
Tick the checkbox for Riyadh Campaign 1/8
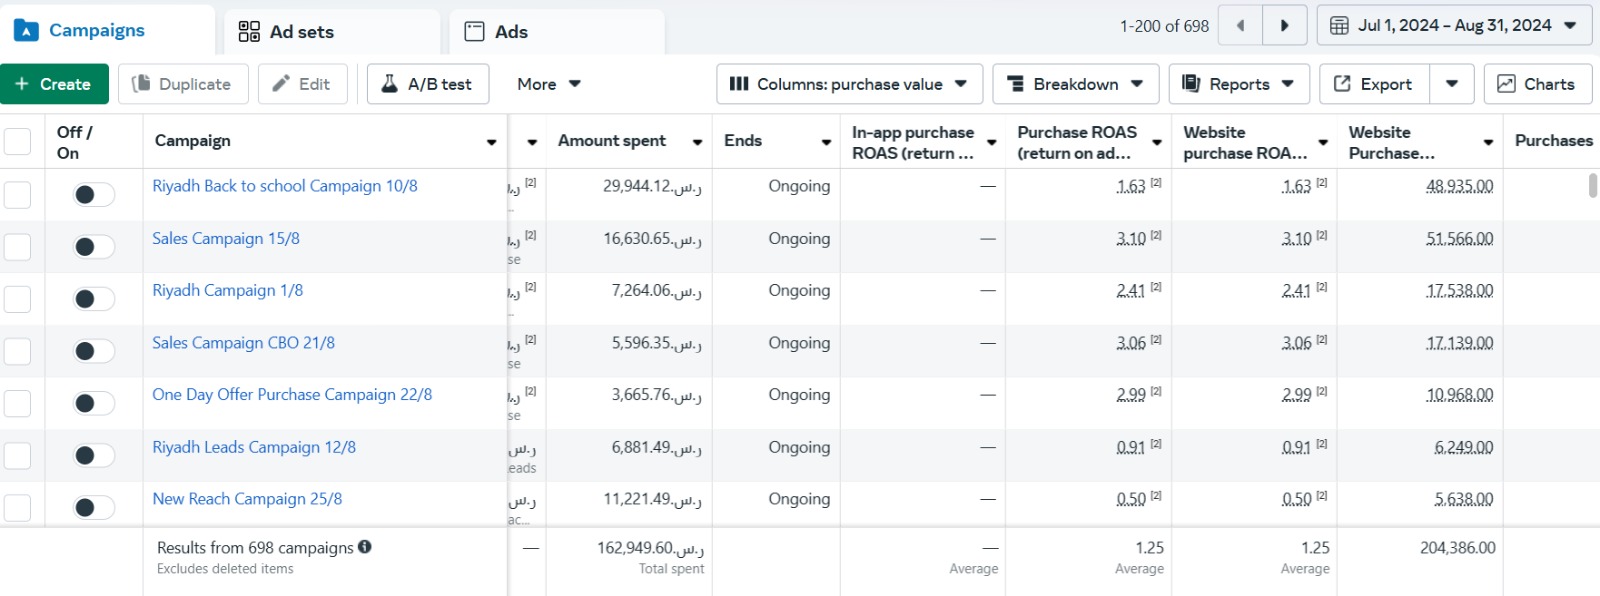[18, 299]
